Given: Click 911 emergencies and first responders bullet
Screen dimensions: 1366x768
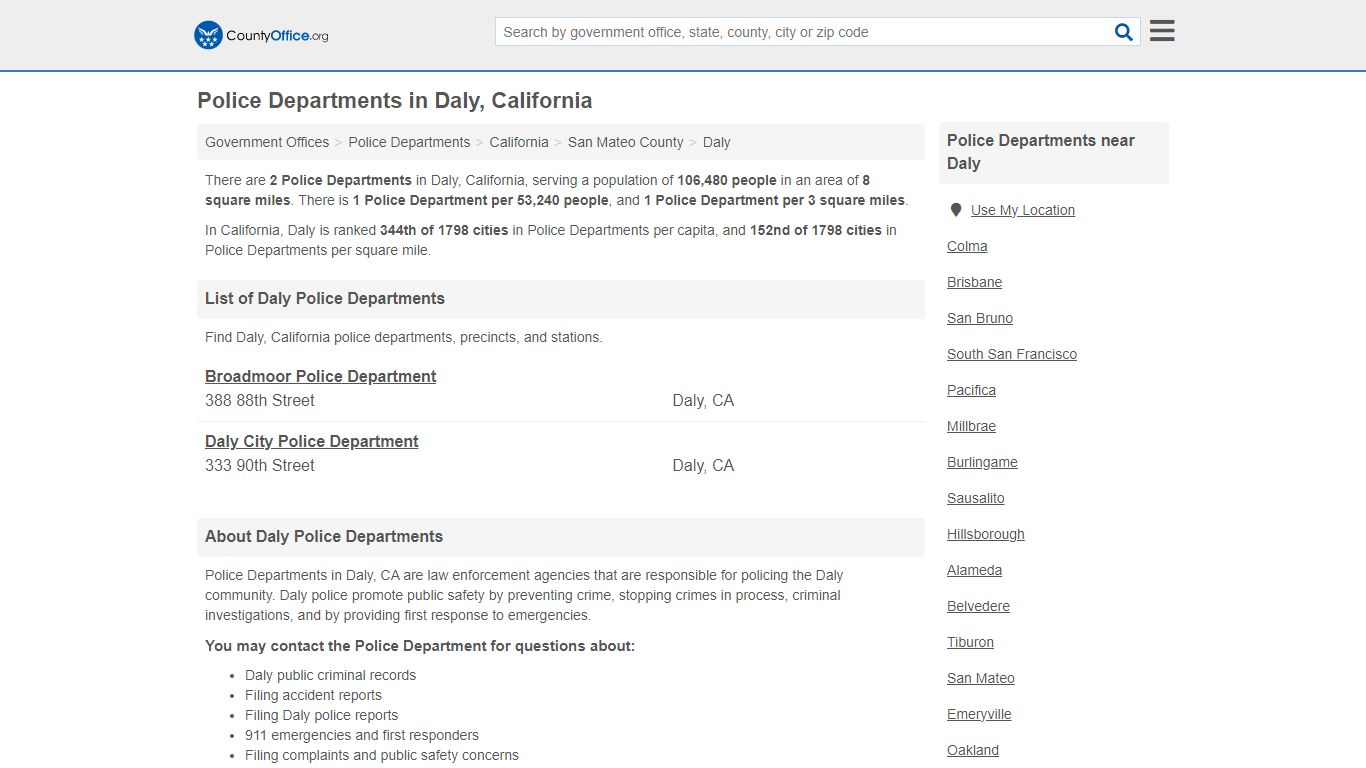Looking at the screenshot, I should pos(362,735).
